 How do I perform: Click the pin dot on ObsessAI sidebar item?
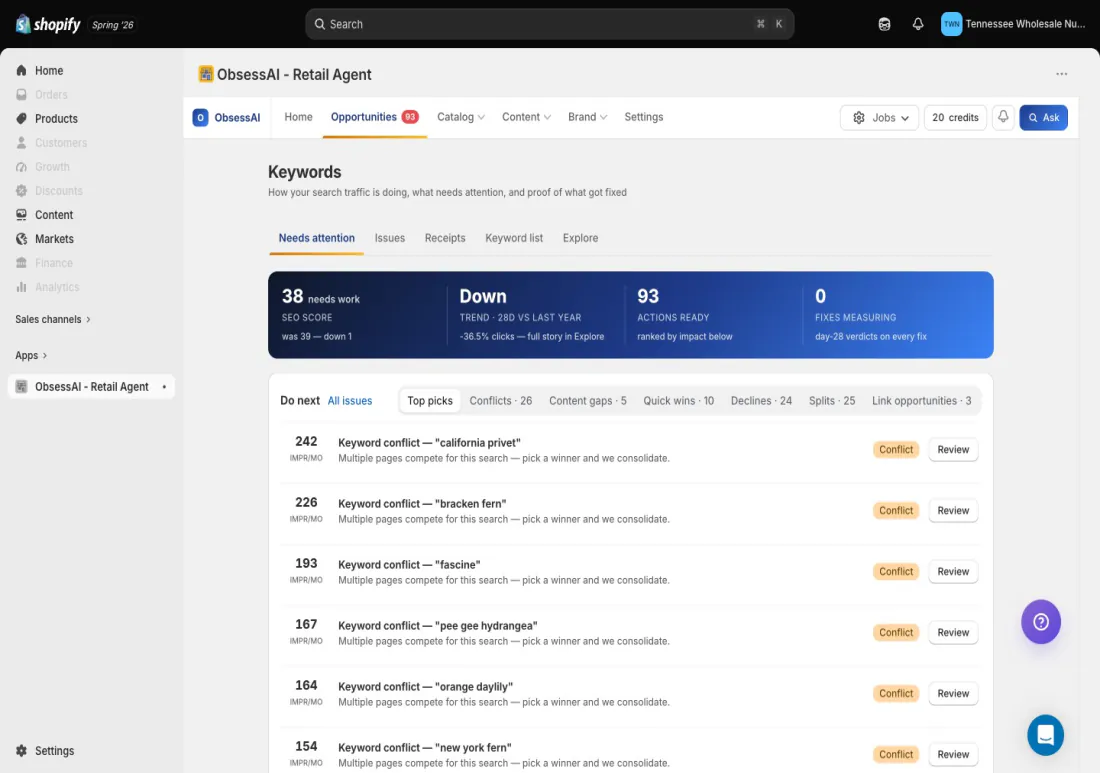[164, 386]
